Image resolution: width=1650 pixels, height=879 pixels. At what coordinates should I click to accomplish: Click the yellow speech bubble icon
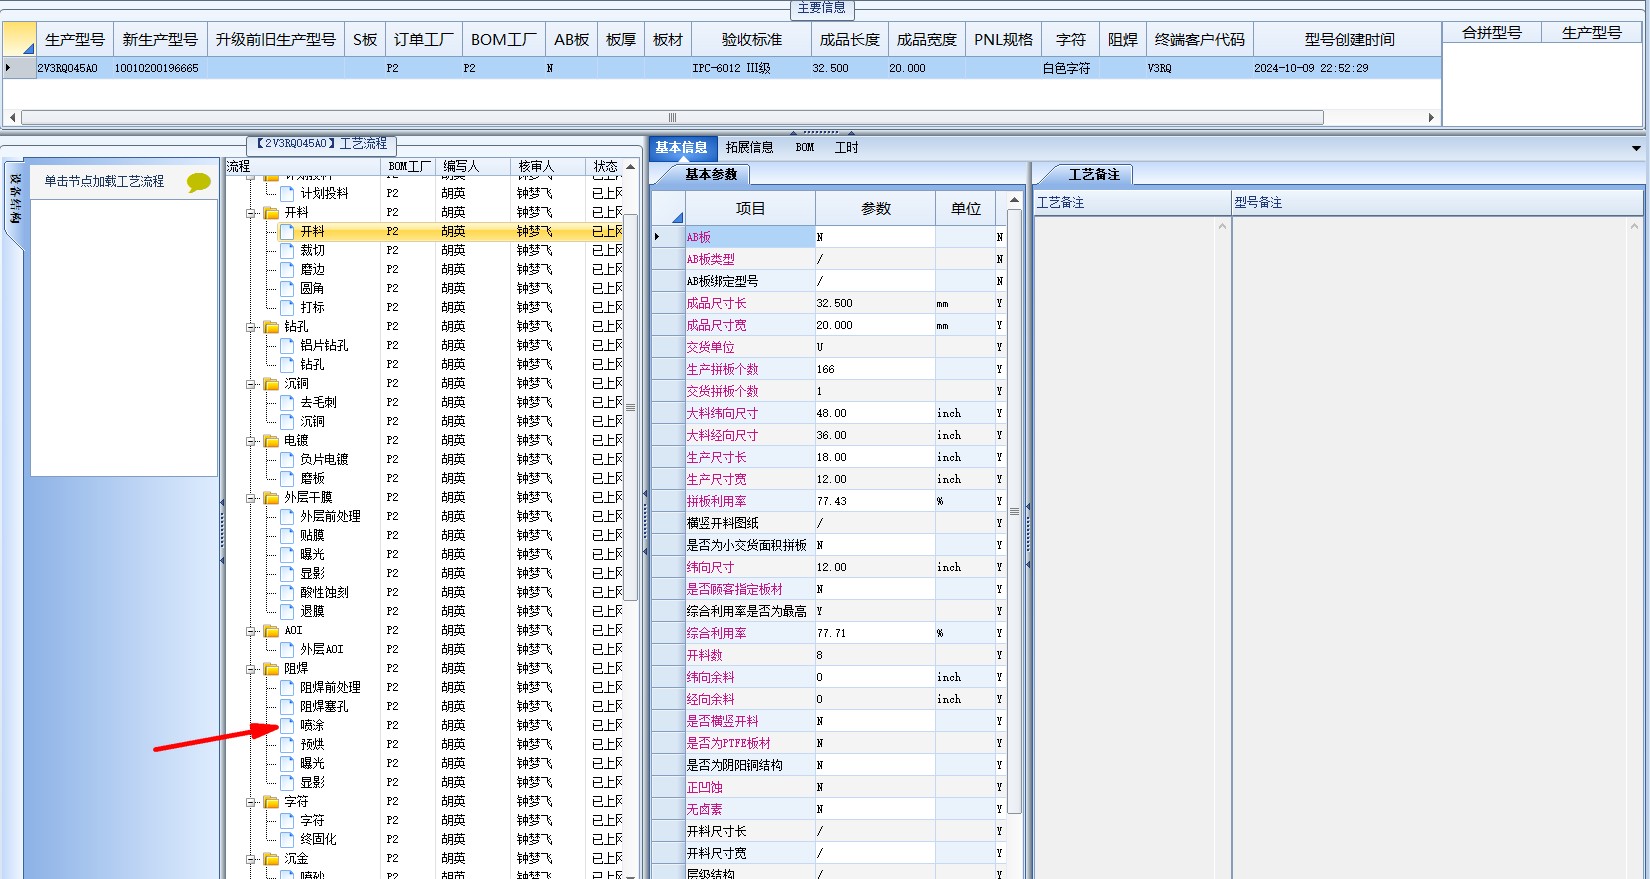(x=199, y=182)
